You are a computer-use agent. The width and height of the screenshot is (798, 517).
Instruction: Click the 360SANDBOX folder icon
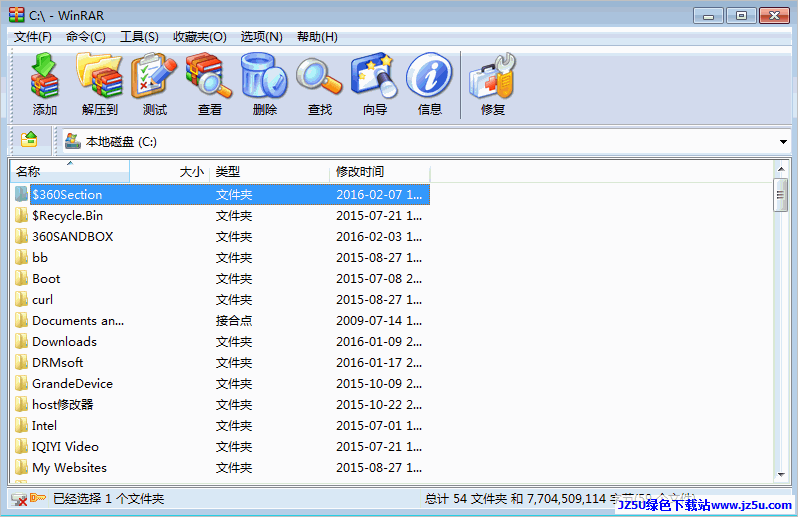(x=21, y=237)
